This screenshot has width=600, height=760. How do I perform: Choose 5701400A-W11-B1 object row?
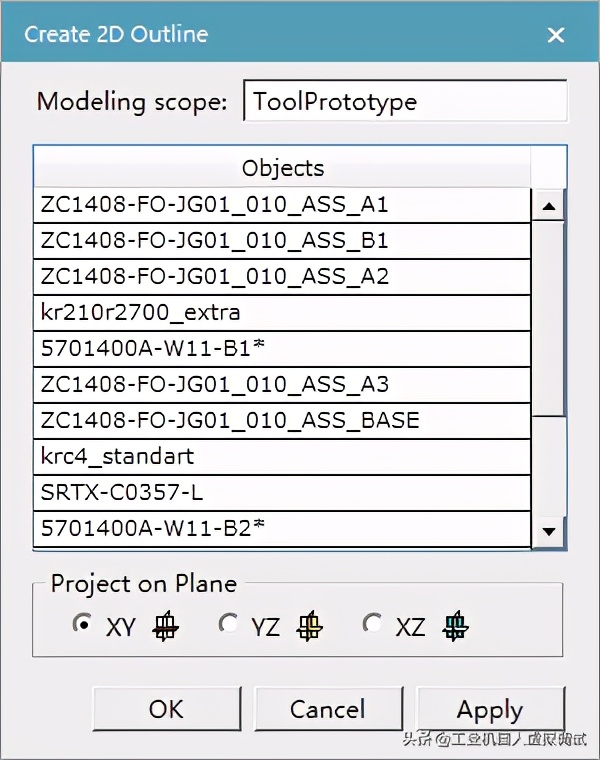tap(282, 348)
